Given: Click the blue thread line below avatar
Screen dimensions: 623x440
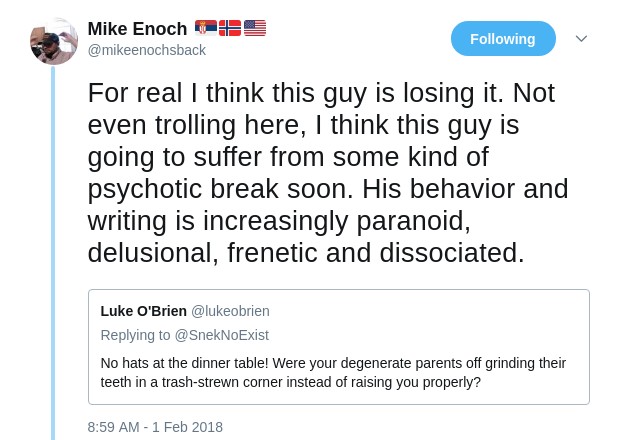Looking at the screenshot, I should click(x=54, y=250).
